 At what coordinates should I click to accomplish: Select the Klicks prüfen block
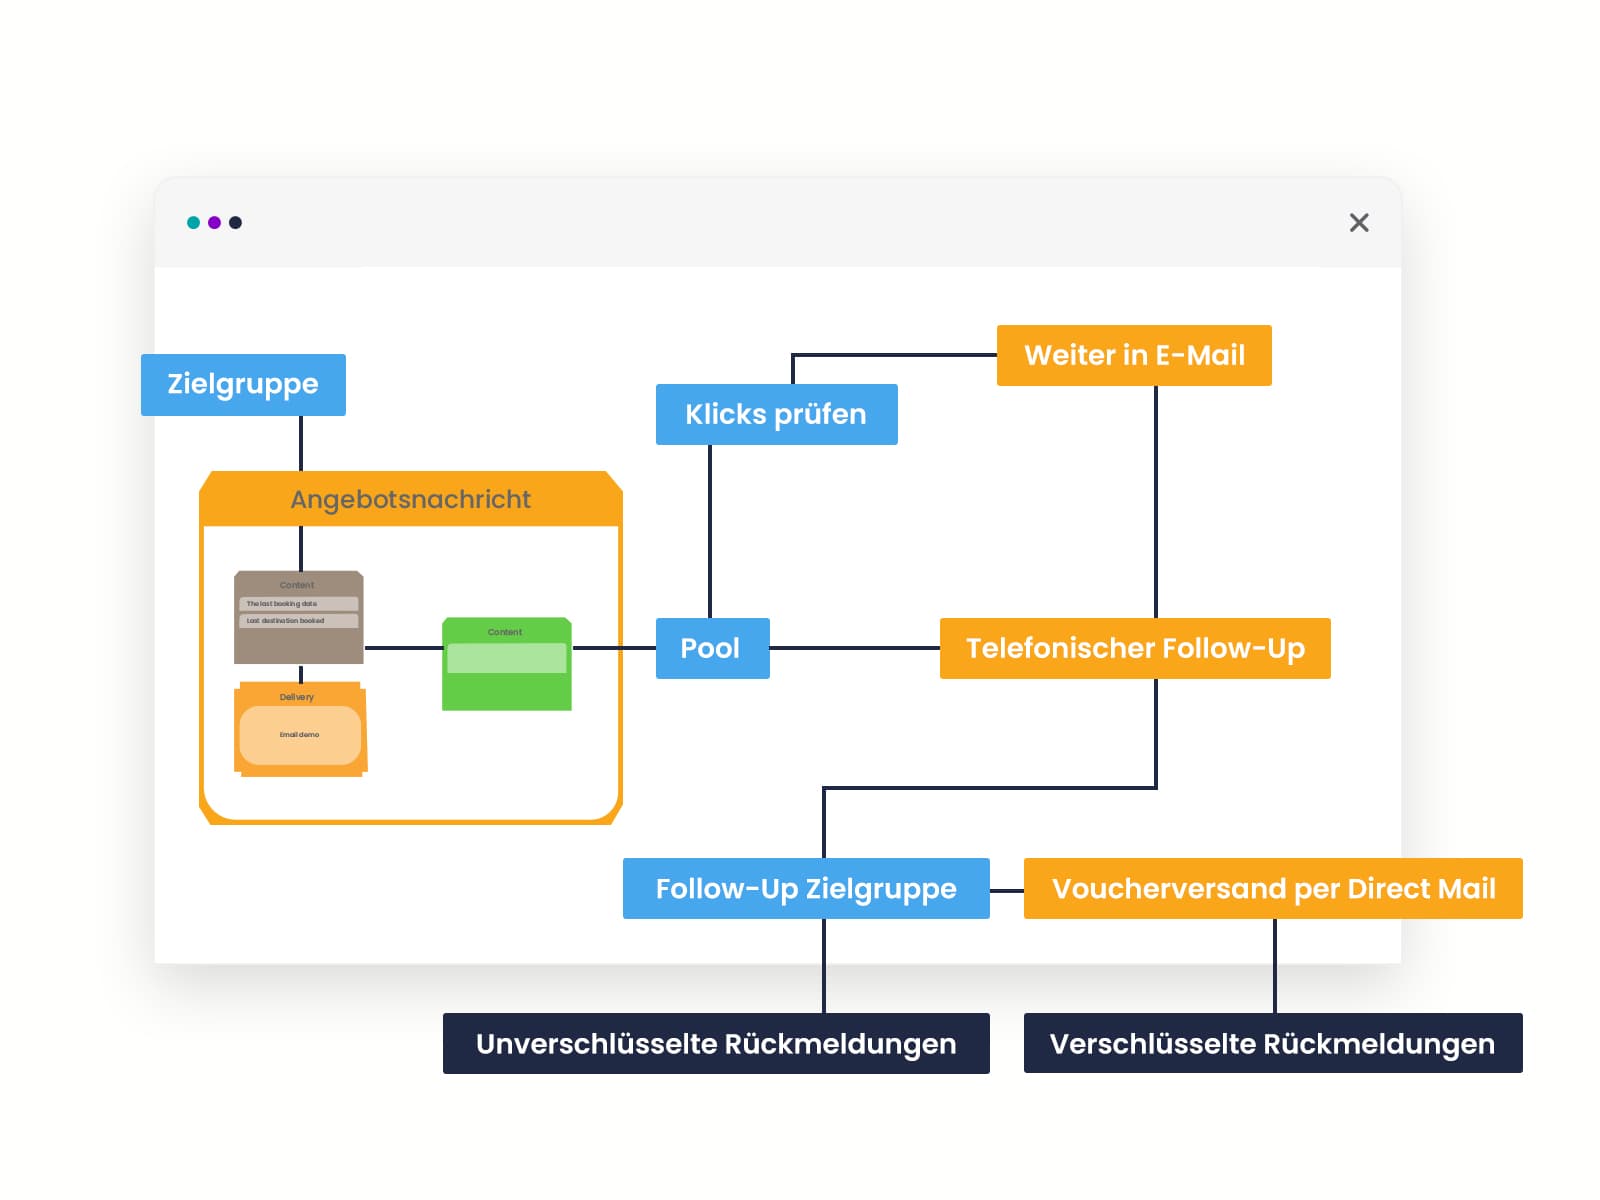776,414
